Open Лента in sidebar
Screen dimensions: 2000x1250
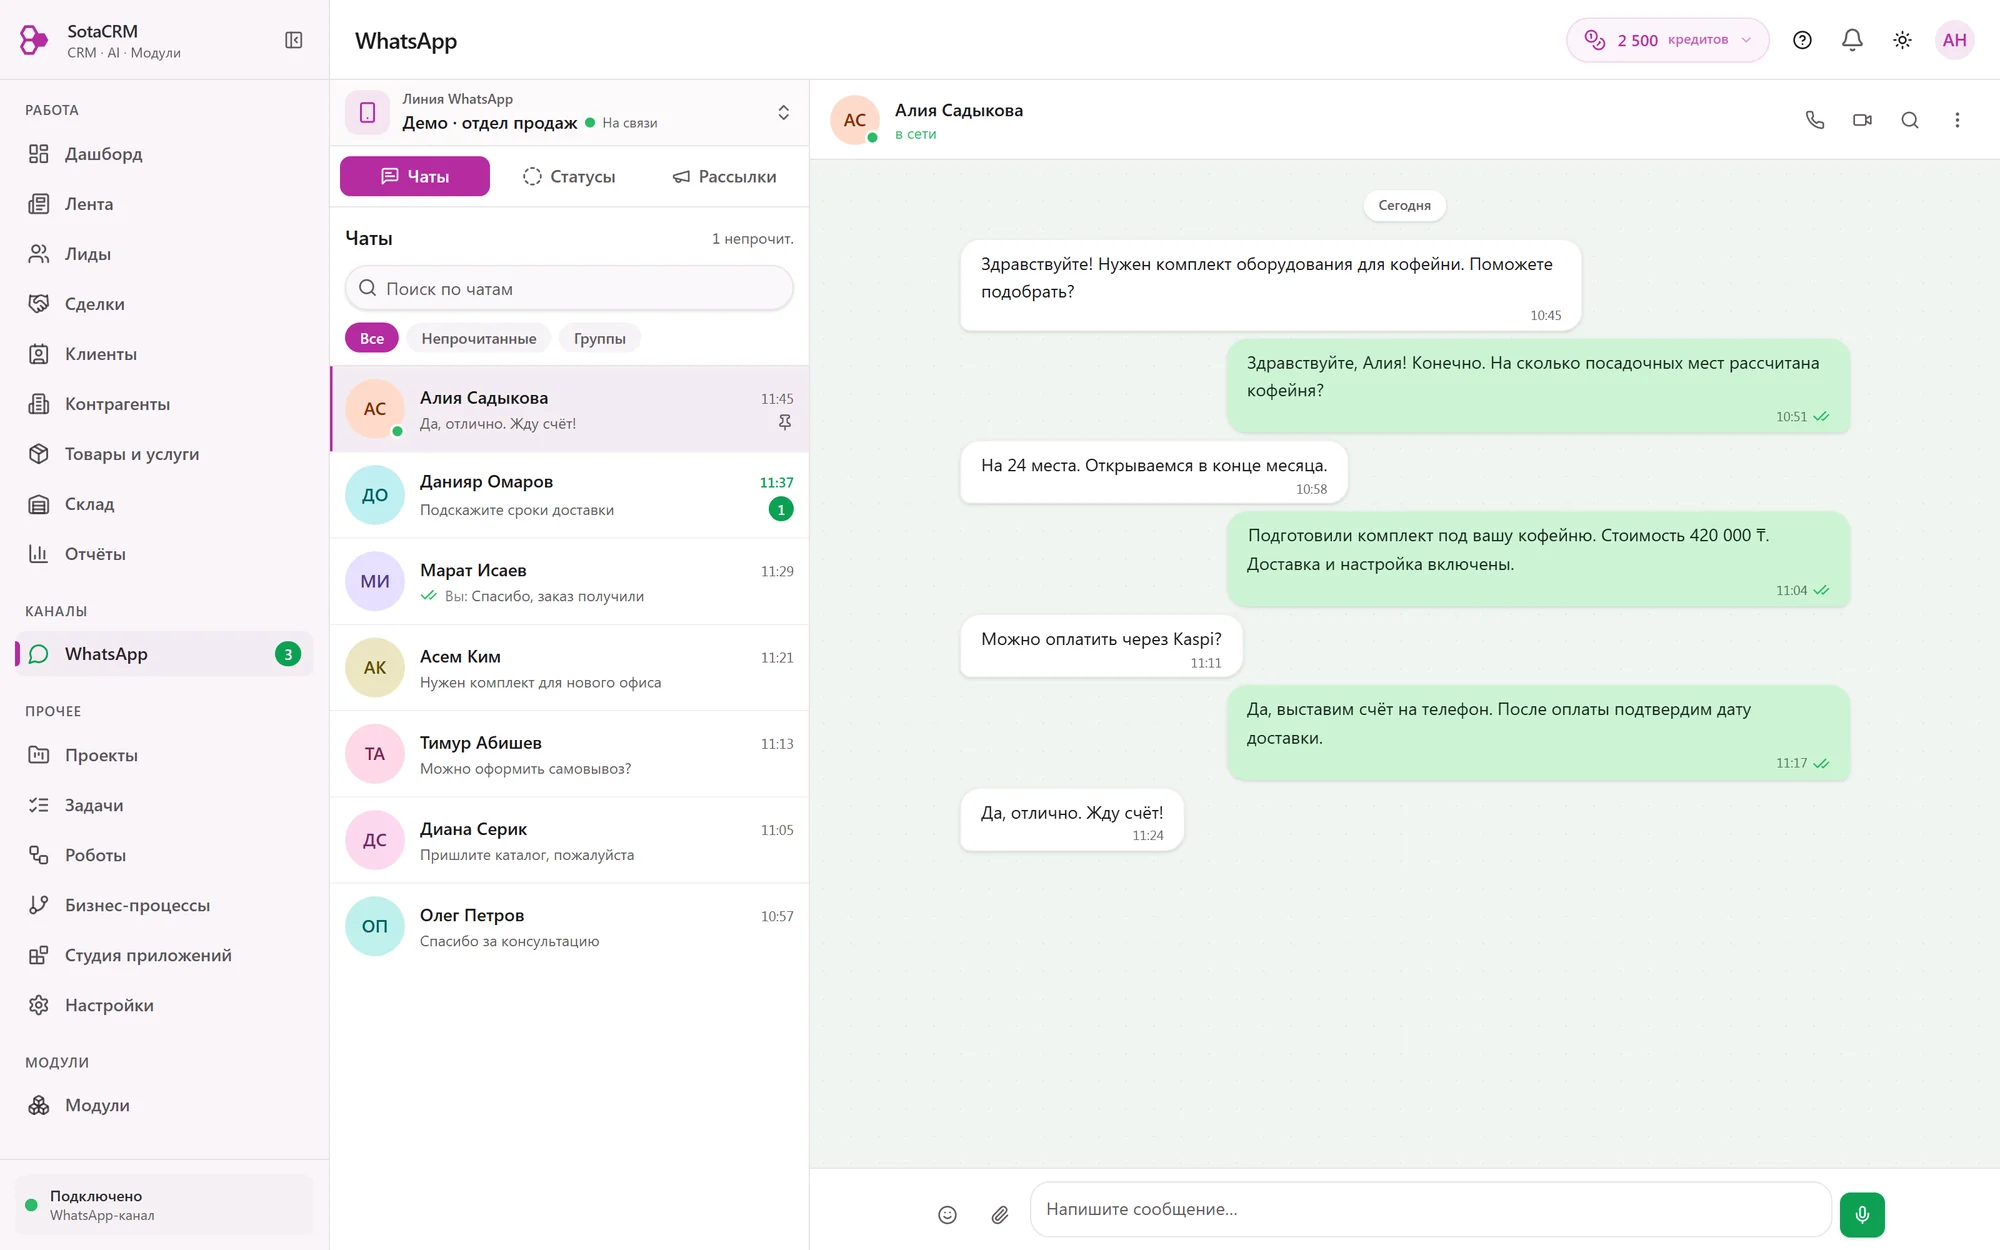[x=164, y=204]
